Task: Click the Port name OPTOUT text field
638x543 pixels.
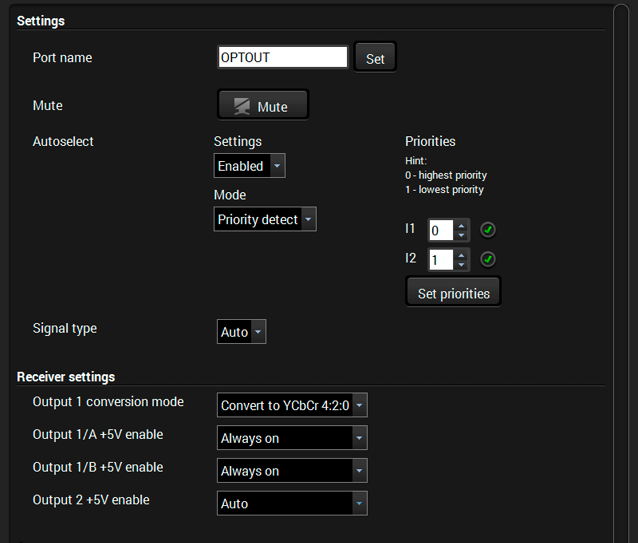Action: click(x=283, y=57)
